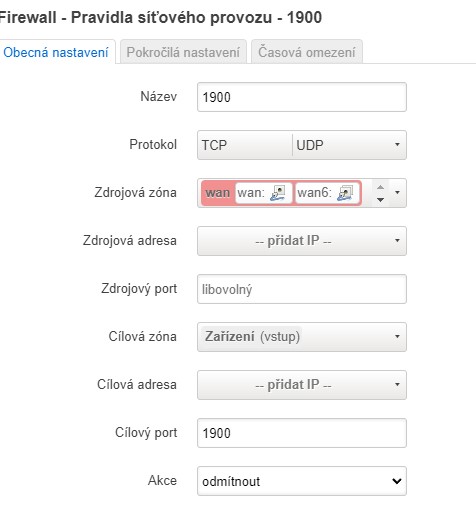Click the wan interface network icon
This screenshot has width=476, height=531.
(x=278, y=193)
